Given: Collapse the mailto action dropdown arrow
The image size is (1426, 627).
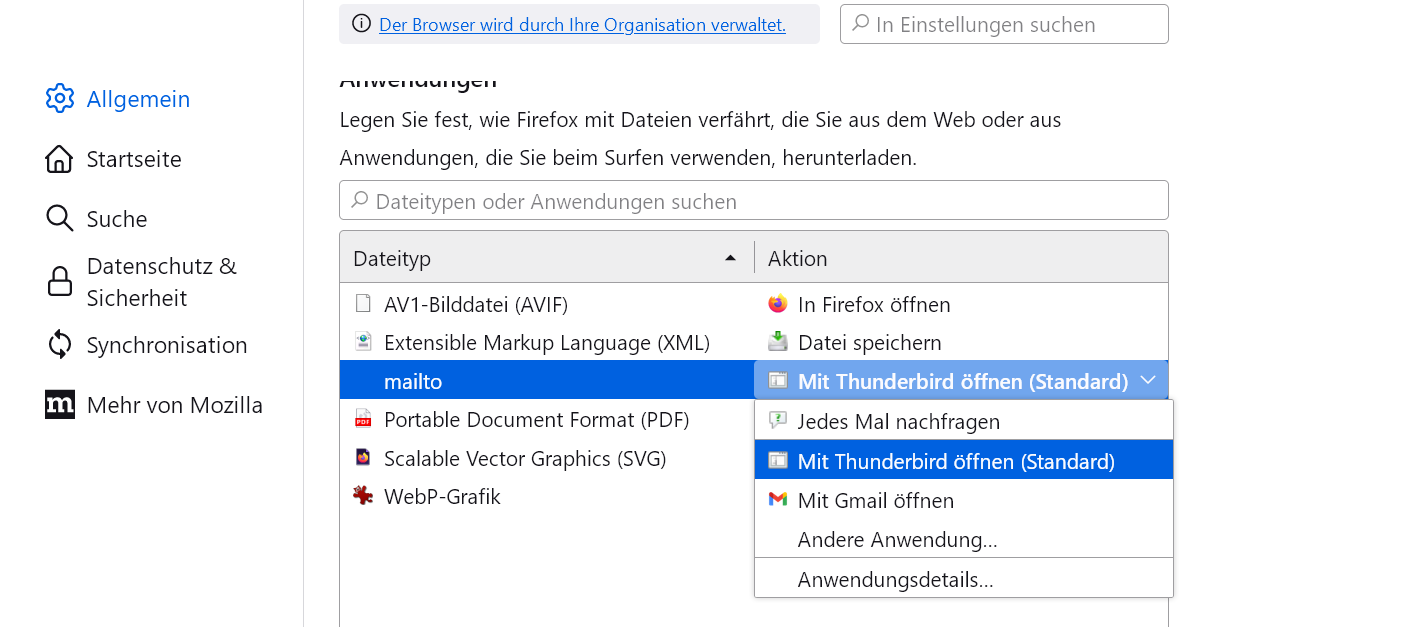Looking at the screenshot, I should (1148, 381).
